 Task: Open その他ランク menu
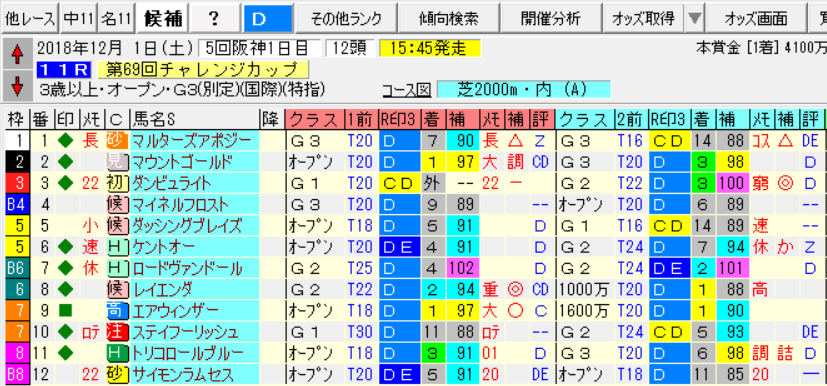[x=346, y=19]
